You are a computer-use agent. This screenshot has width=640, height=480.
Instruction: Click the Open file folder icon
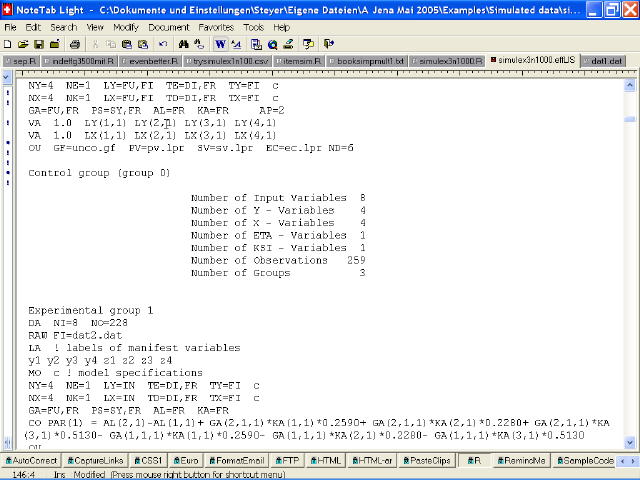[x=24, y=44]
